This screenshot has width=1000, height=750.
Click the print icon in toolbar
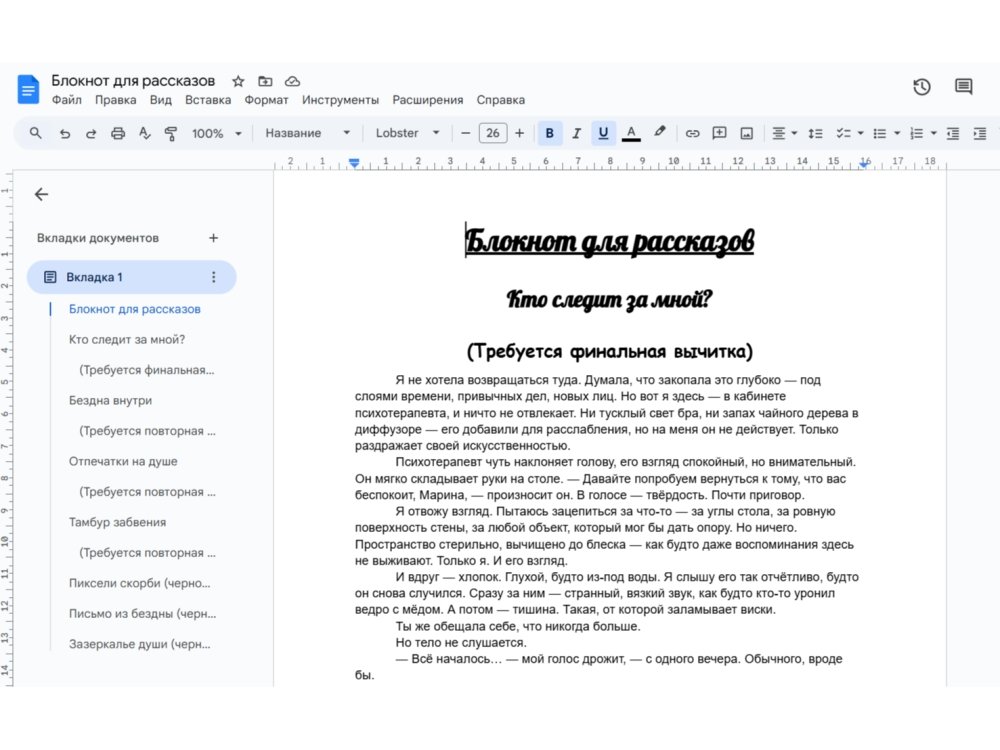[x=118, y=133]
